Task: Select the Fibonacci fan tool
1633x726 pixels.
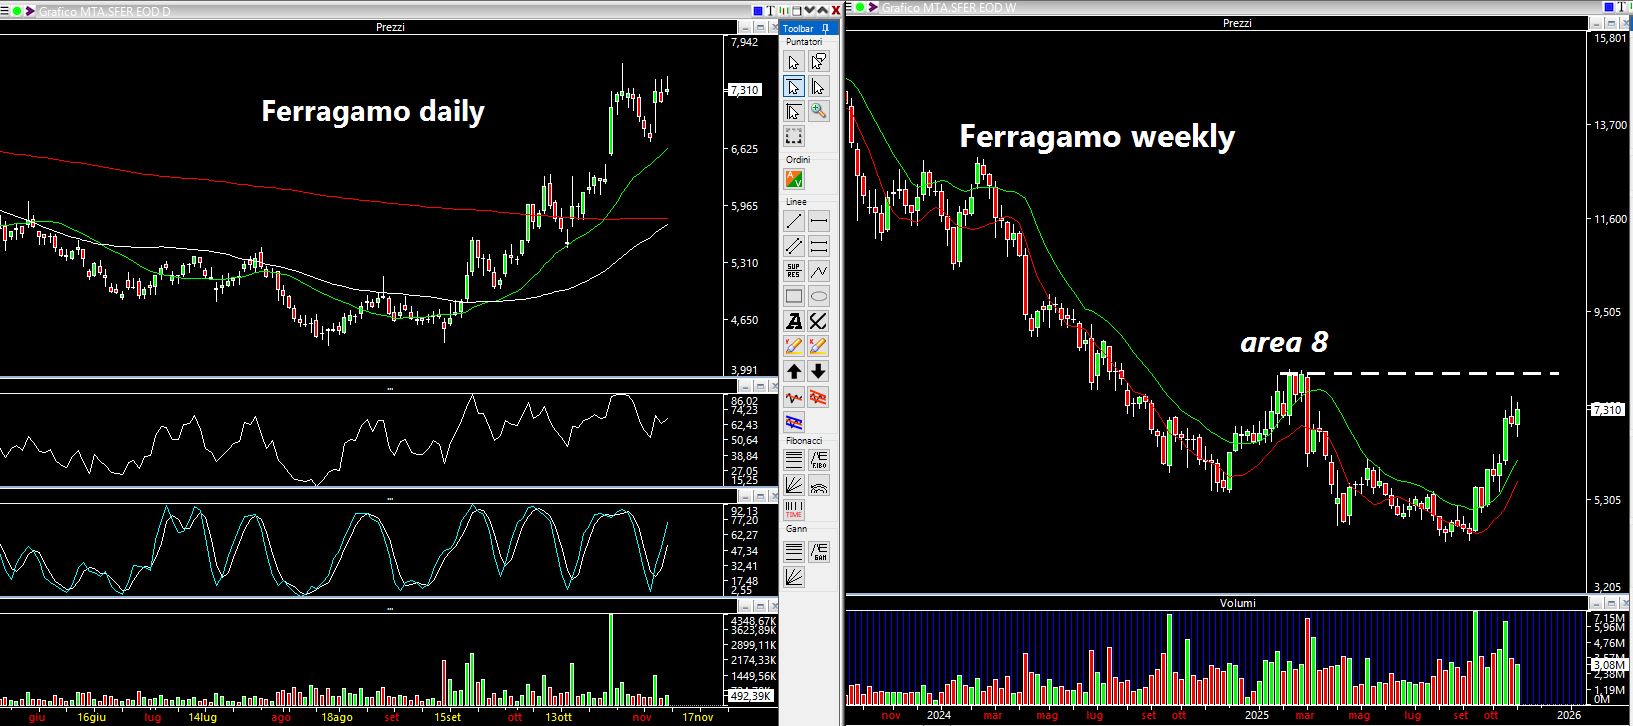Action: (x=794, y=485)
